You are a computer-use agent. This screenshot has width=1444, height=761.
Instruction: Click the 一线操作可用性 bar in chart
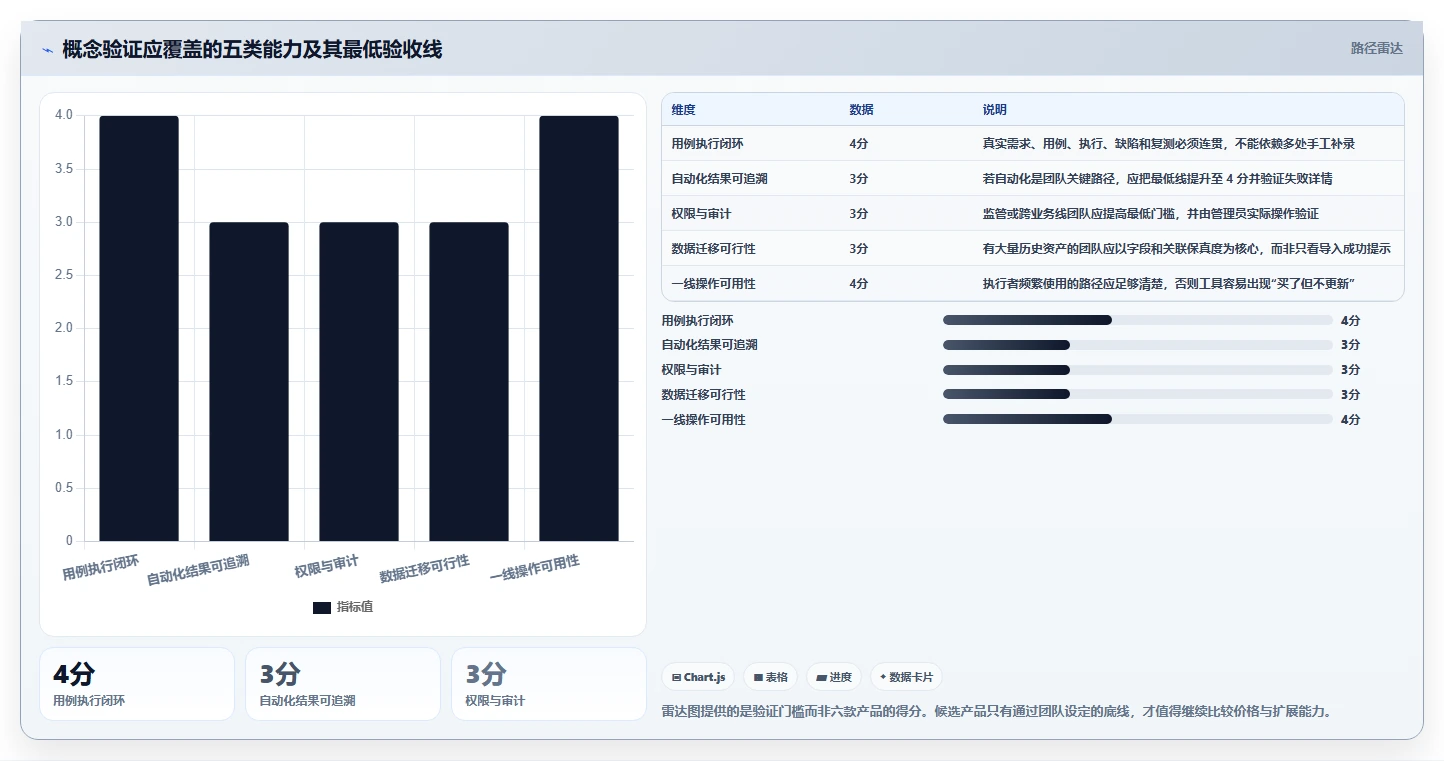point(579,328)
